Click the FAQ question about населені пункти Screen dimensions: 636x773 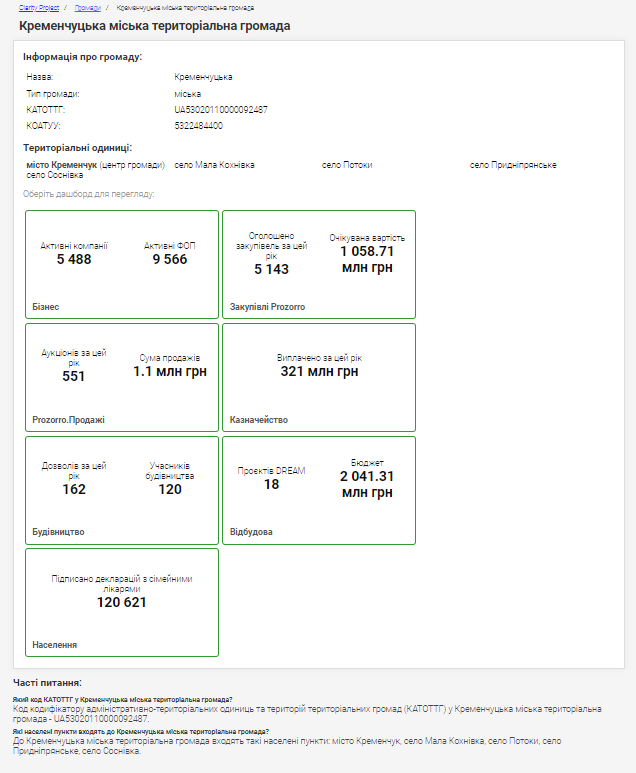tap(140, 731)
